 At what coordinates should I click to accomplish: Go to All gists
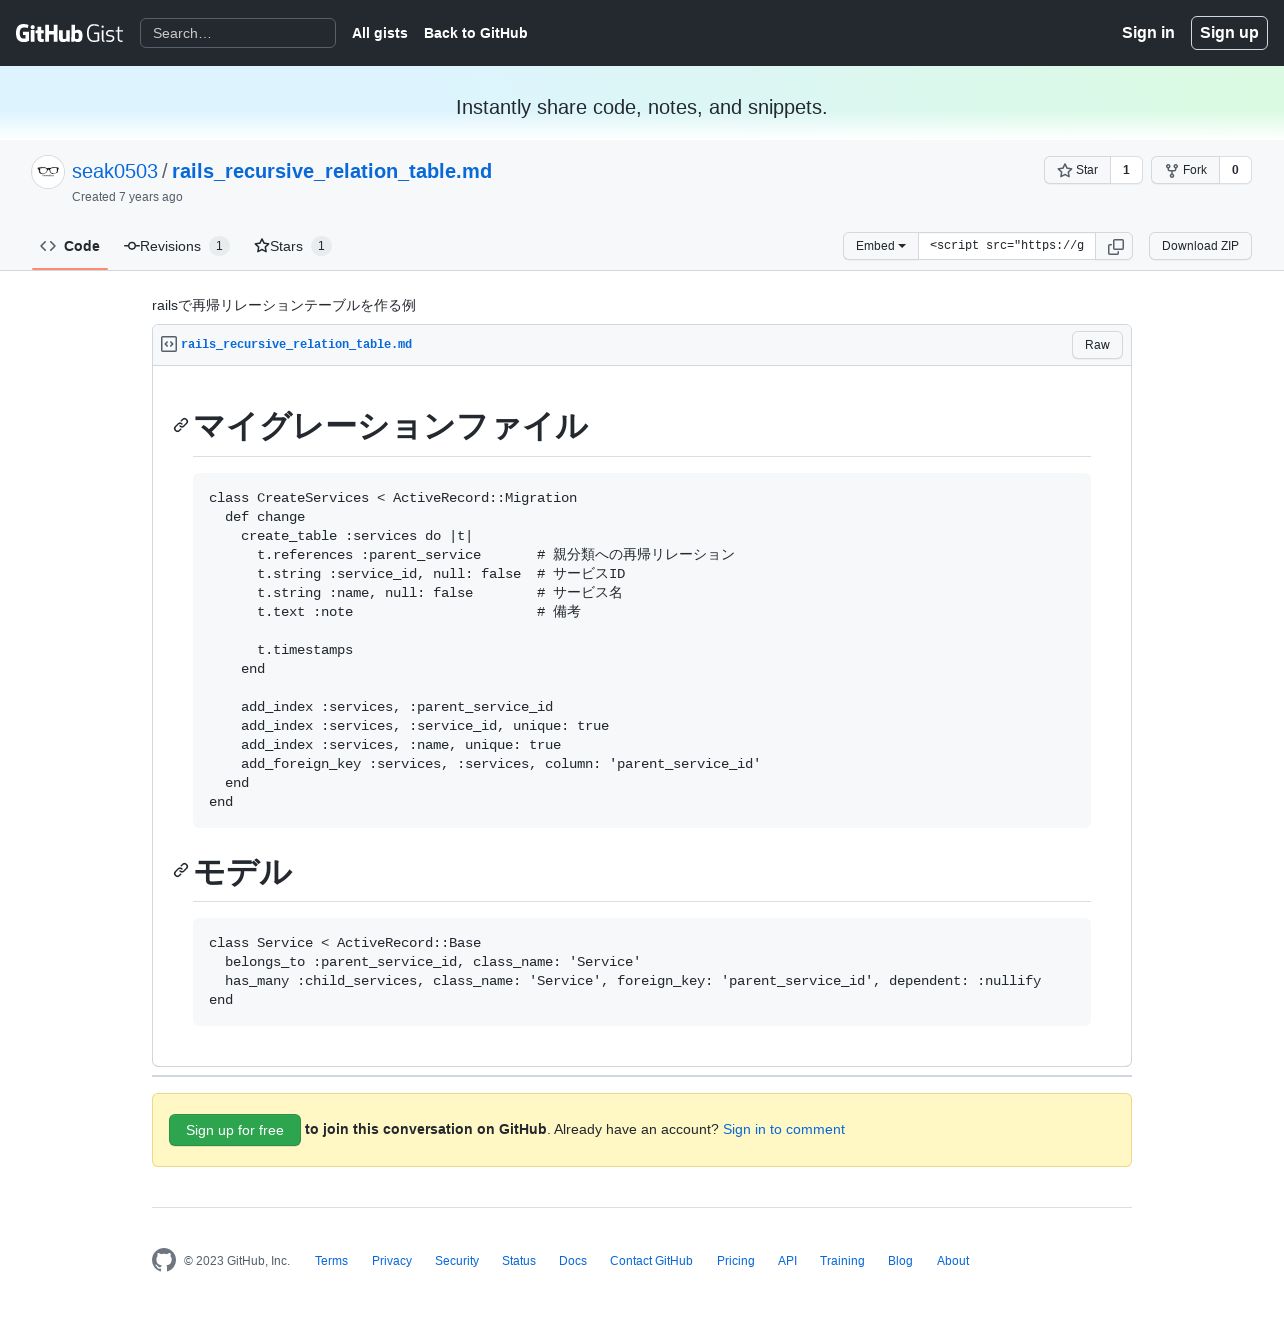(380, 33)
